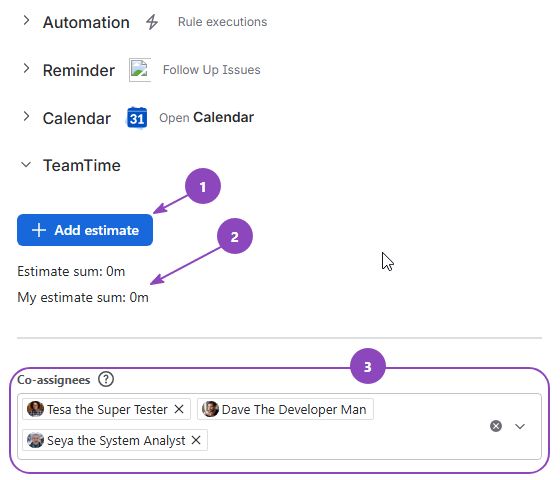Screen dimensions: 560x480
Task: Clear all co-assignees with circled X icon
Action: click(x=496, y=426)
